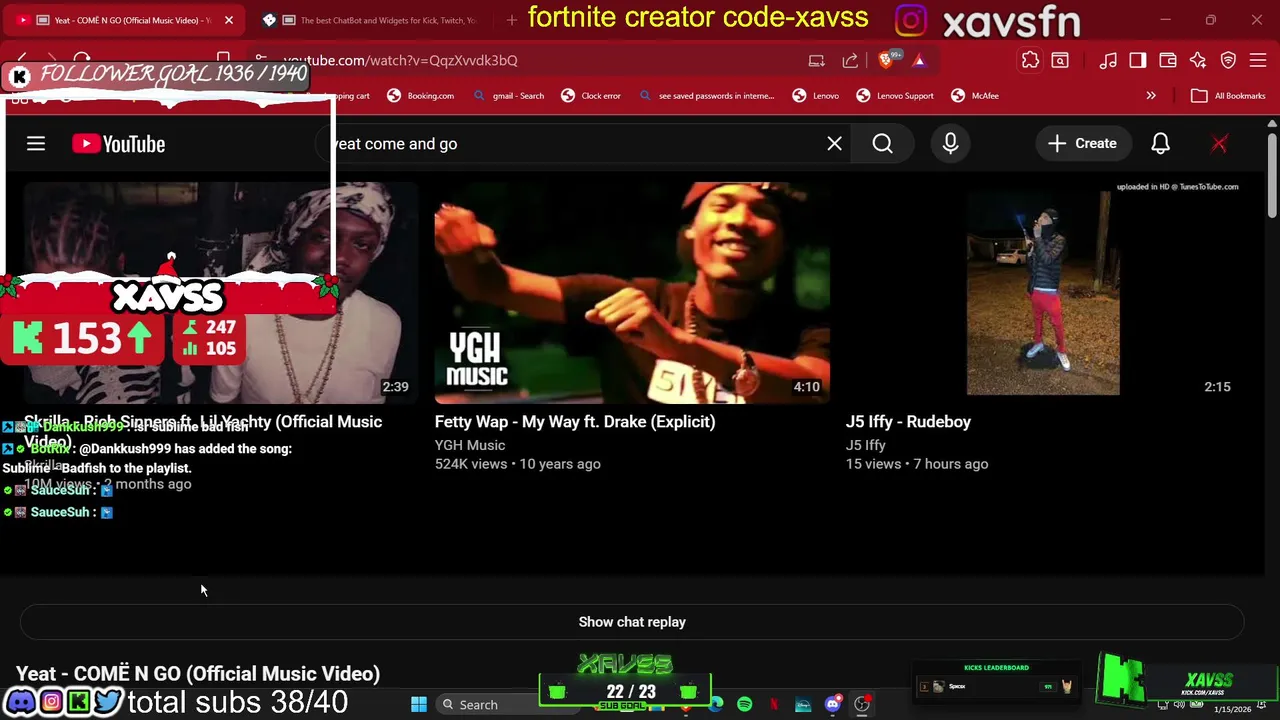Select the video title Yeat - COMË N GO

click(x=198, y=674)
